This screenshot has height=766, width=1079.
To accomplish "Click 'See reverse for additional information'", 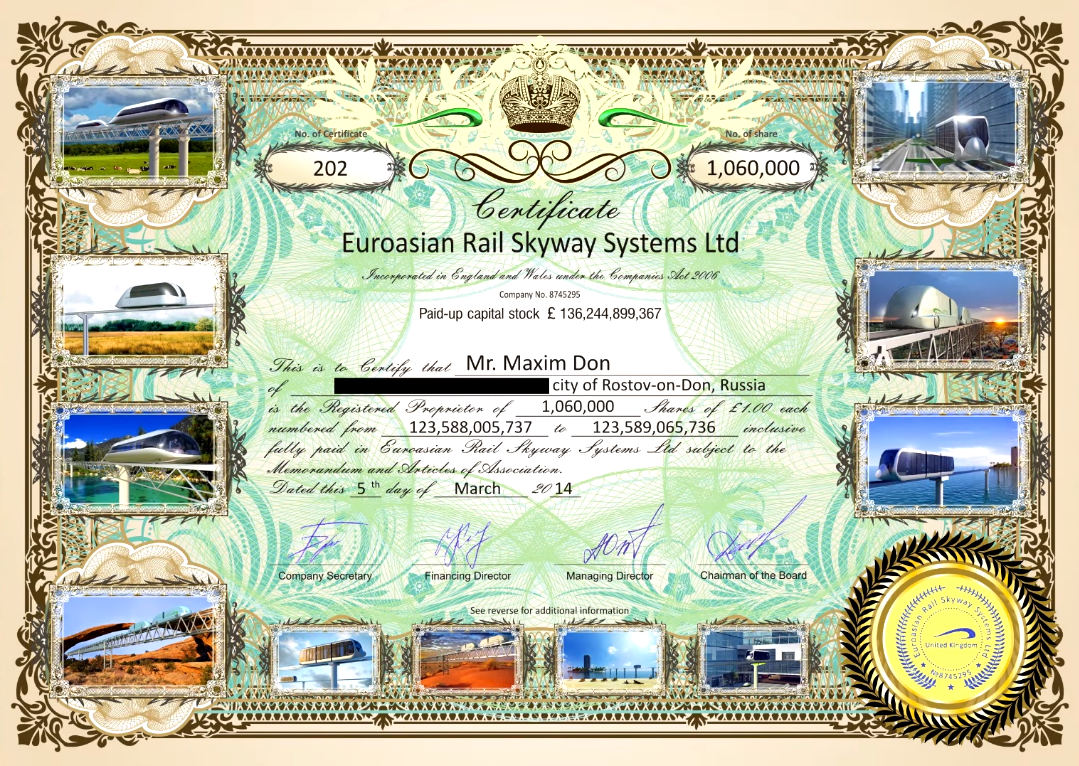I will [549, 610].
